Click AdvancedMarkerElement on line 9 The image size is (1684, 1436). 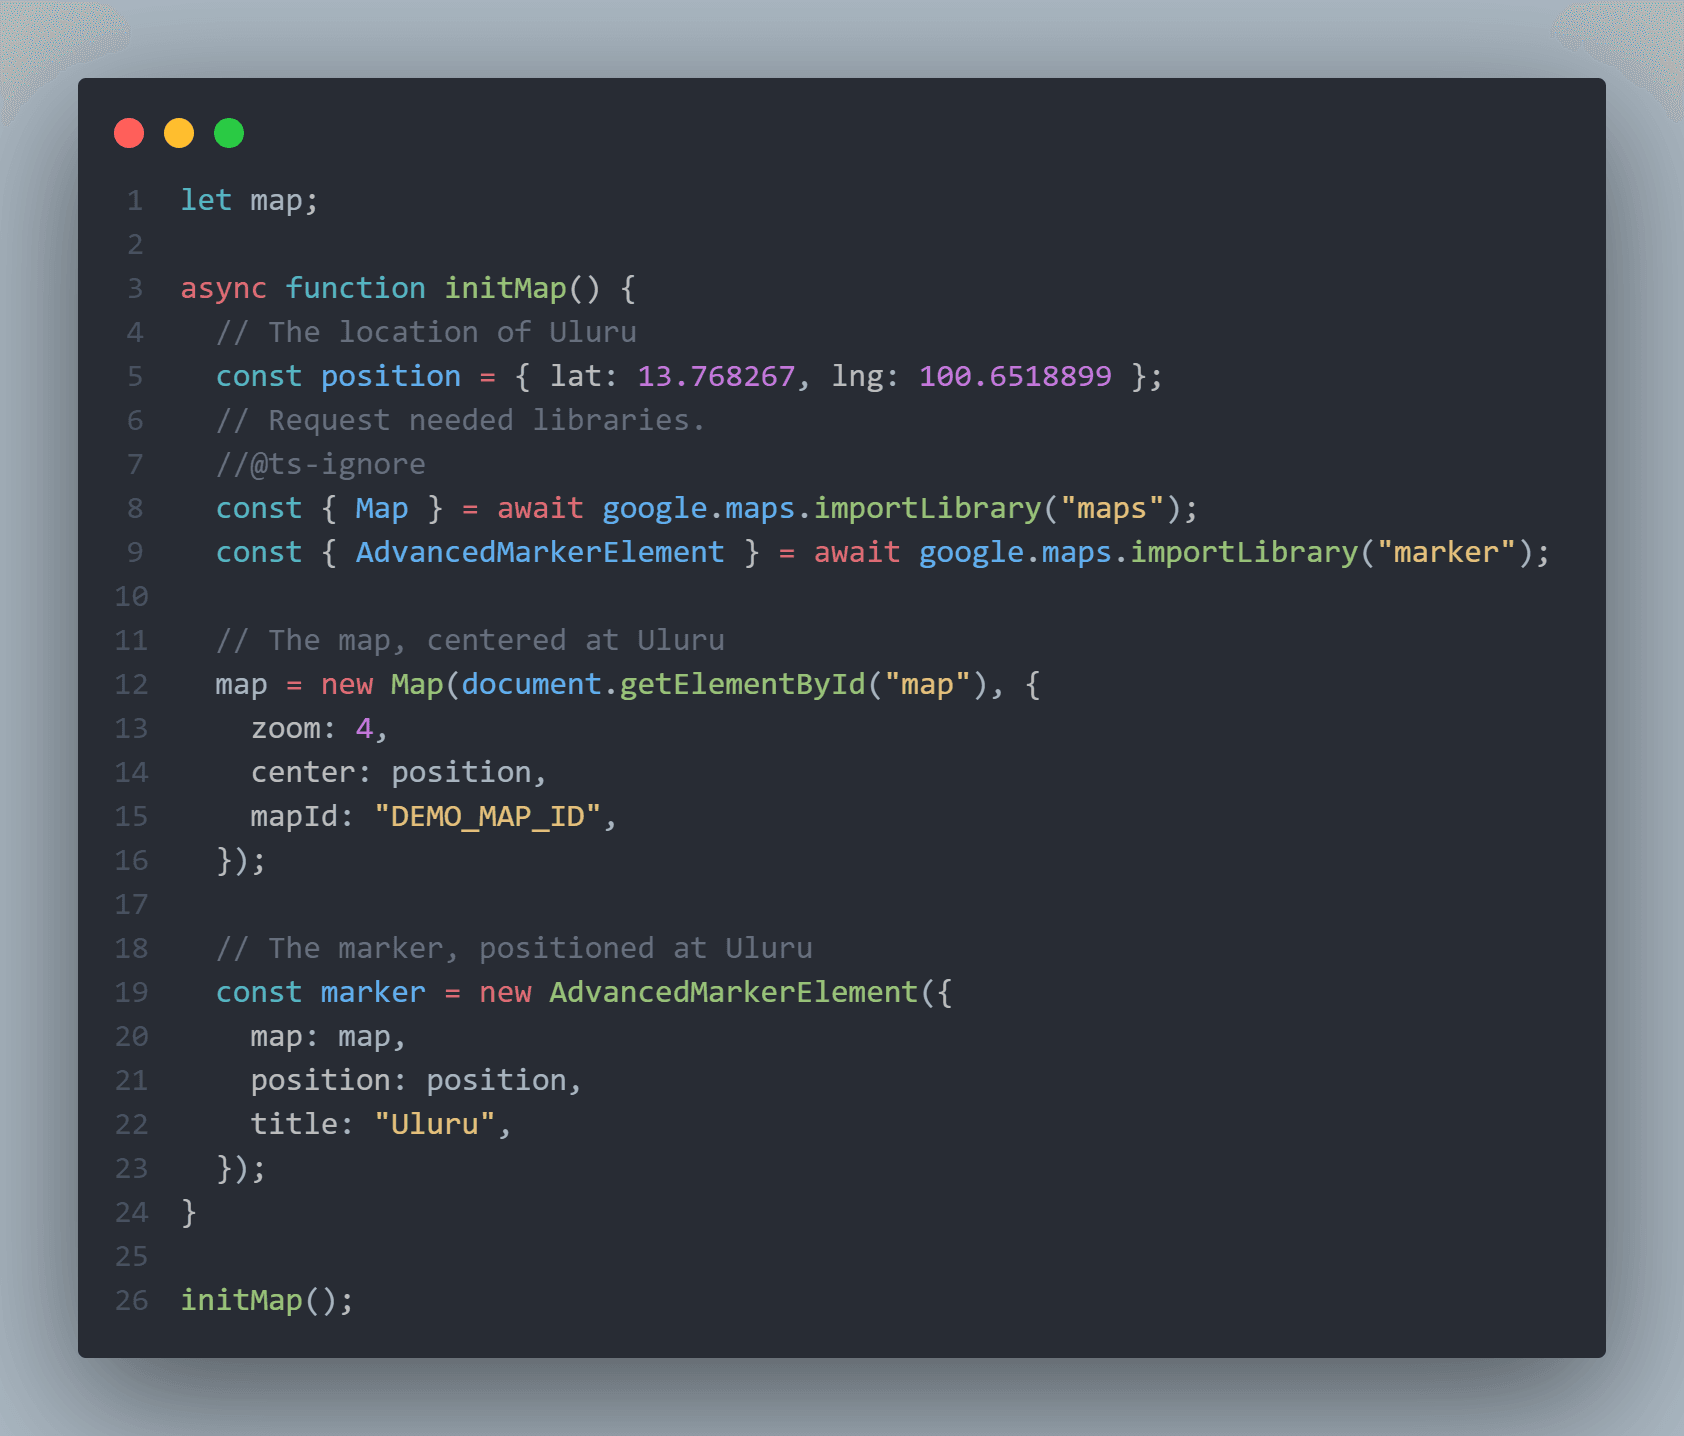540,553
